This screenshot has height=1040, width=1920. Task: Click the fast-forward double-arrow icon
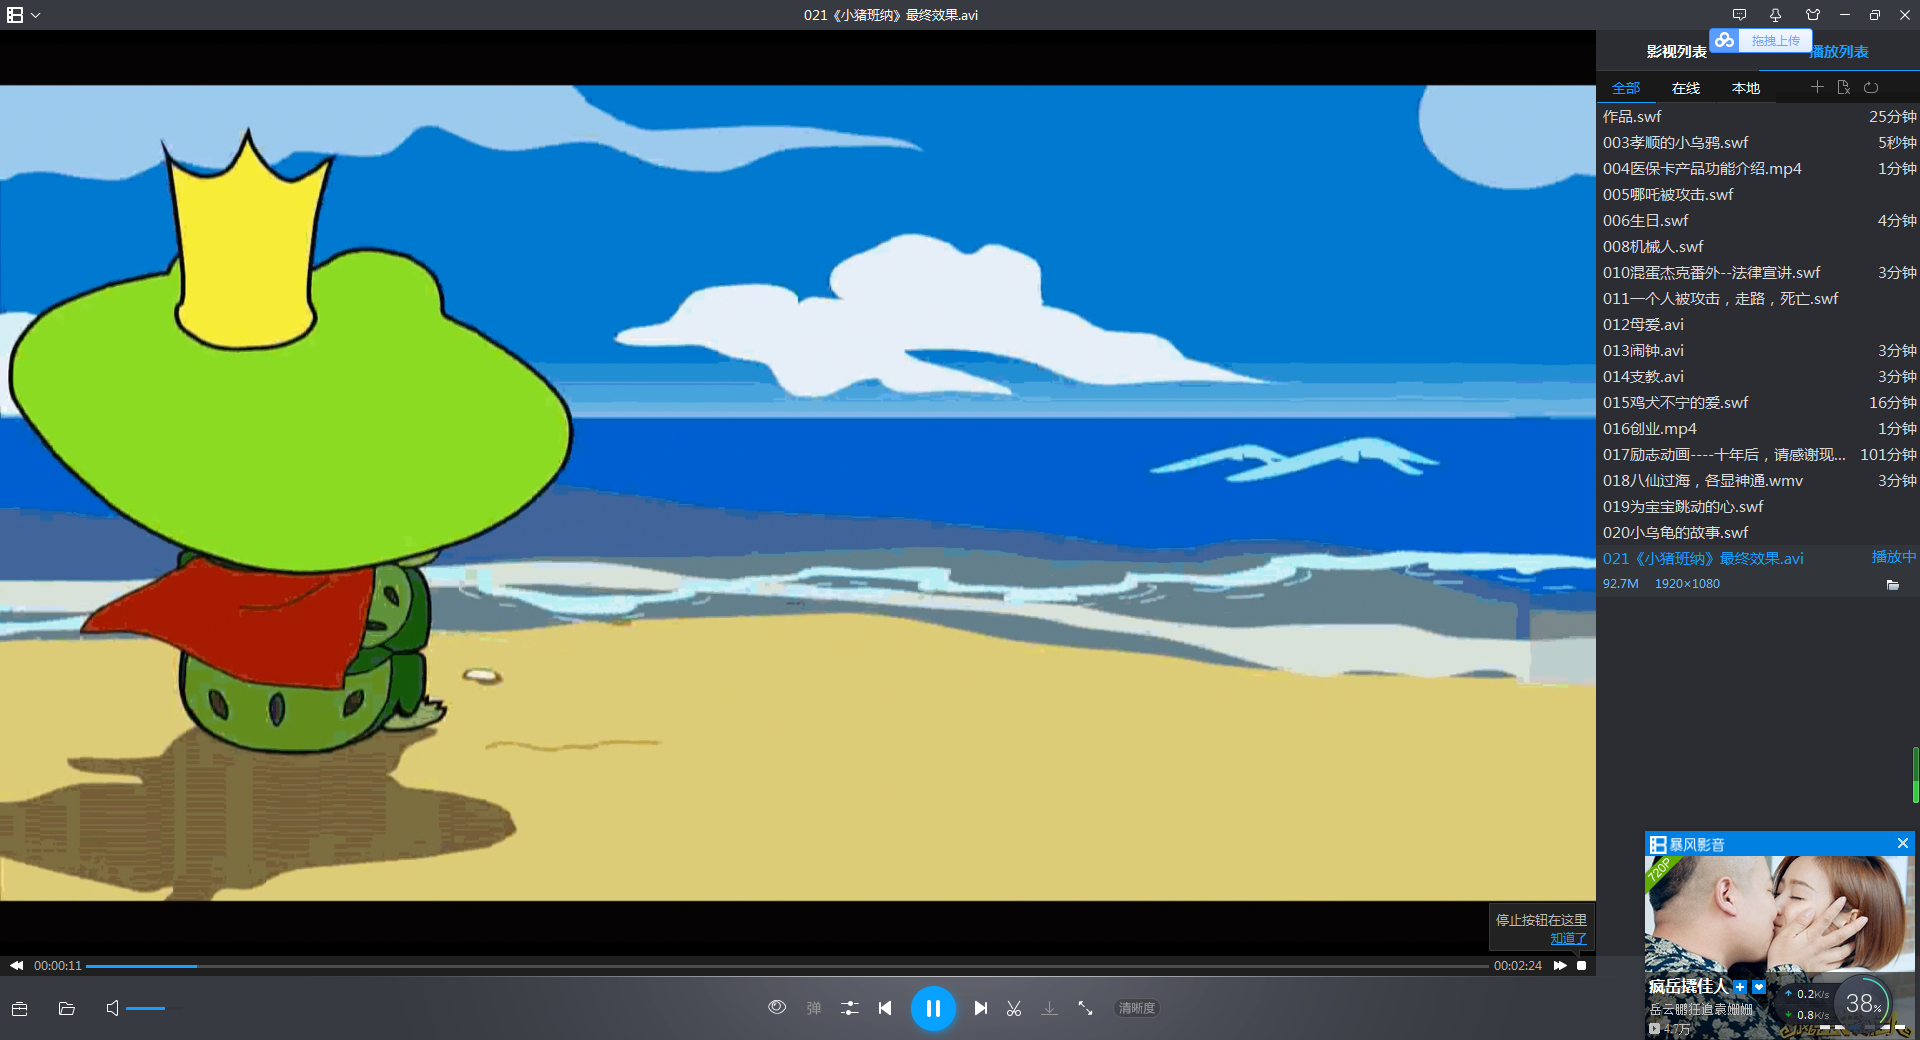(x=1560, y=966)
